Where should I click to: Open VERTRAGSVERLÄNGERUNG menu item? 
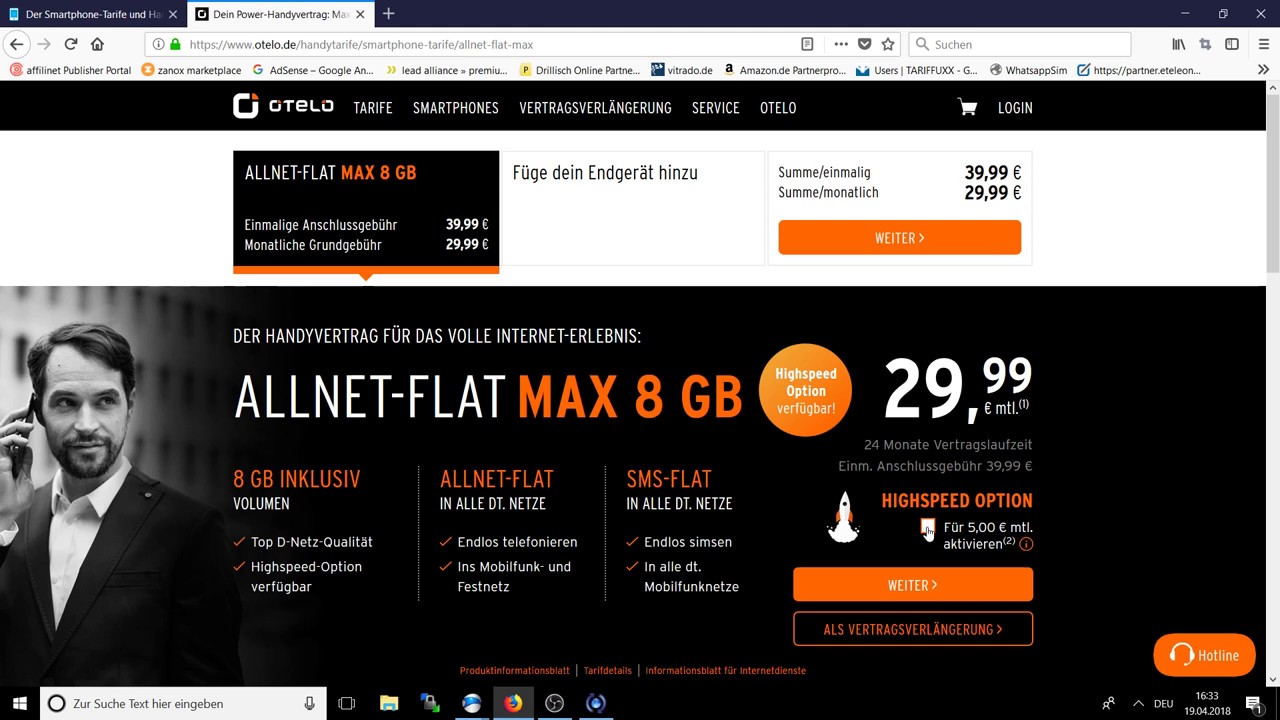point(595,108)
